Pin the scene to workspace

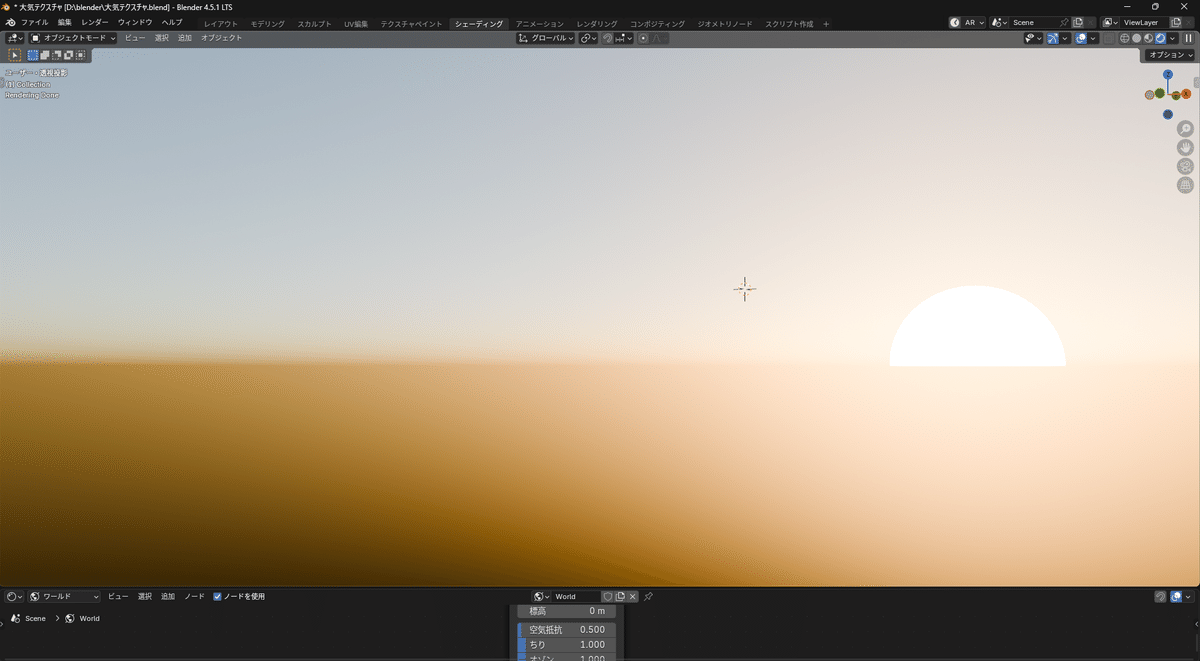point(1064,22)
